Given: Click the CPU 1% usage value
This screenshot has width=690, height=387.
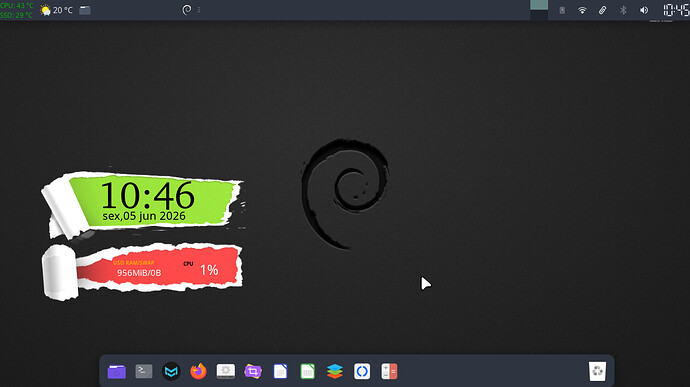Looking at the screenshot, I should coord(209,270).
